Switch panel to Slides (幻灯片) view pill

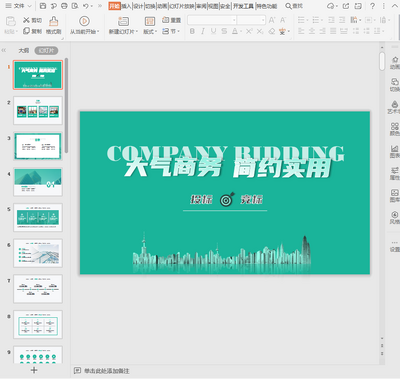(x=46, y=50)
